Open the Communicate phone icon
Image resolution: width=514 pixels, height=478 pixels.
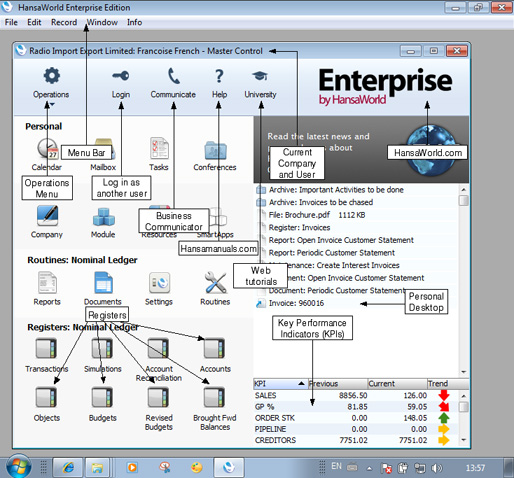click(174, 76)
